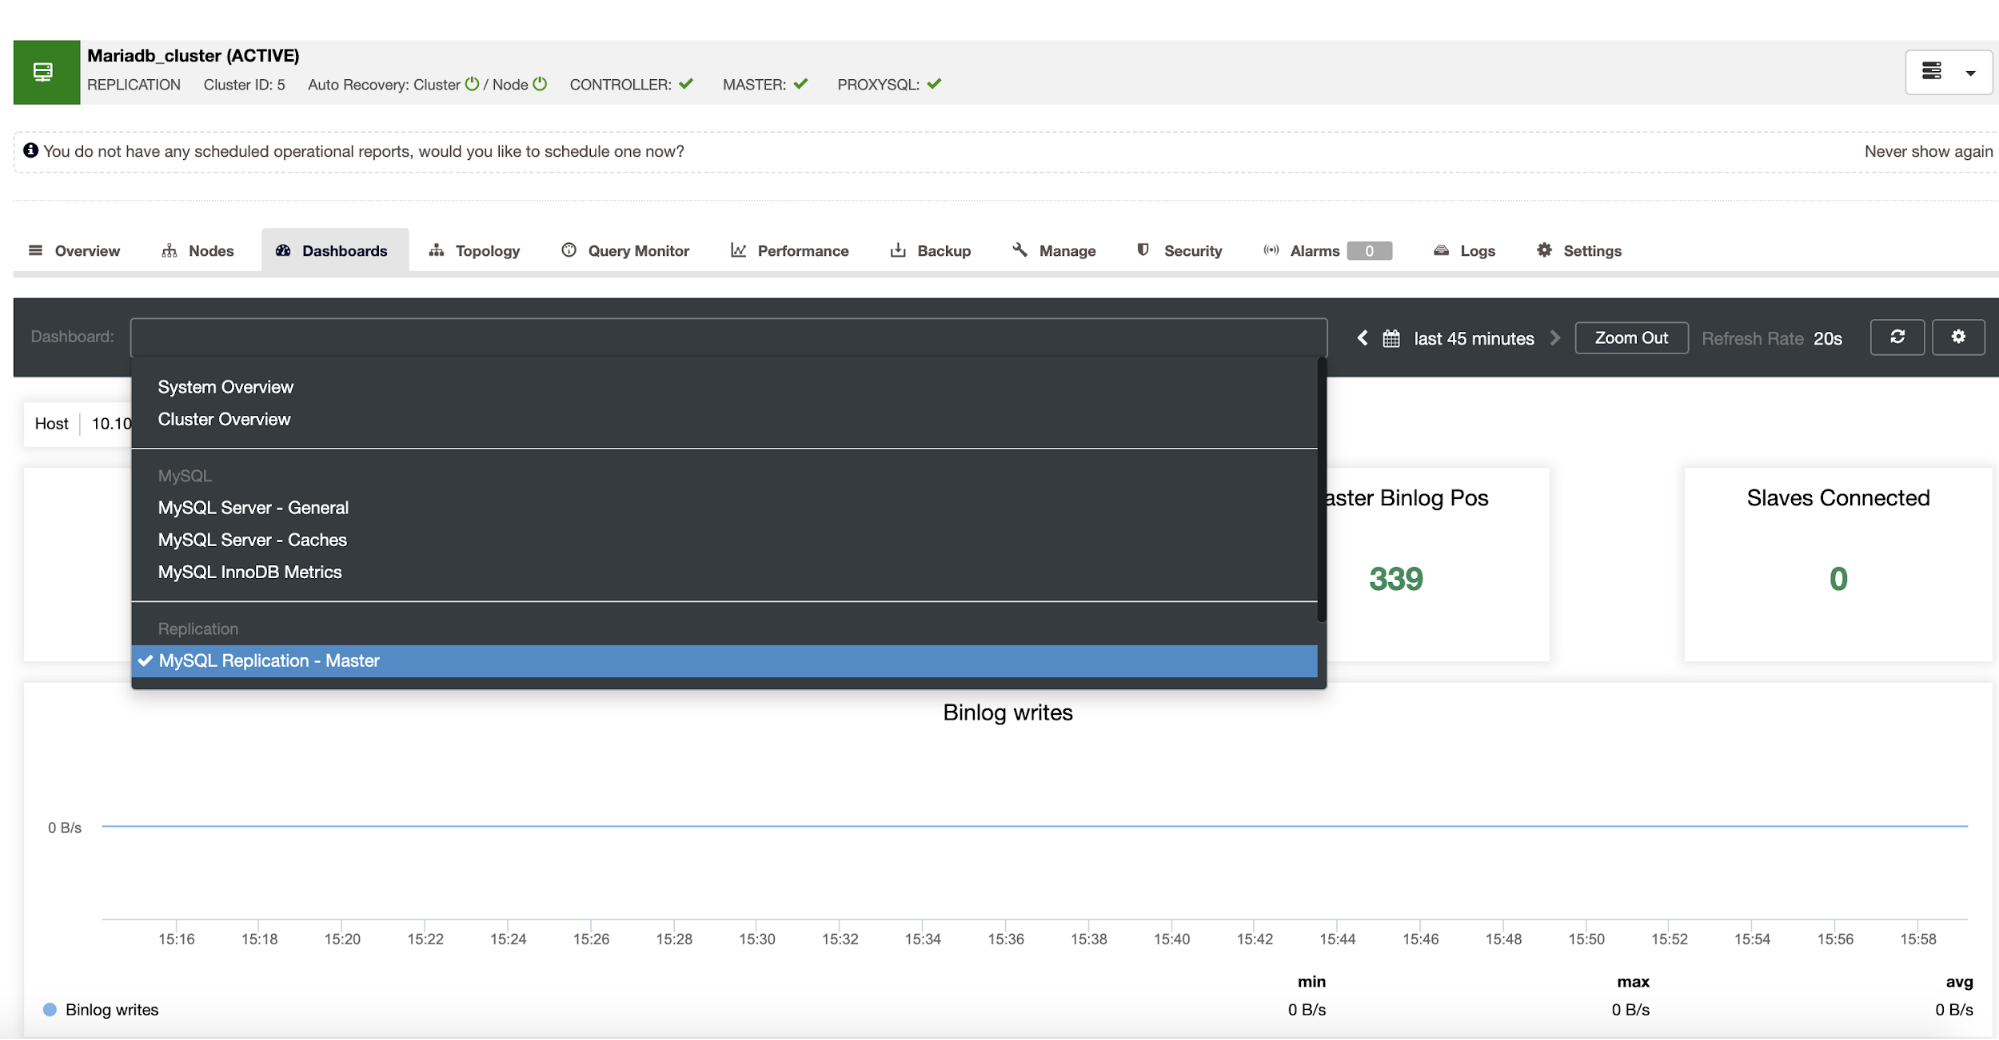Open the Settings tab

coord(1580,251)
